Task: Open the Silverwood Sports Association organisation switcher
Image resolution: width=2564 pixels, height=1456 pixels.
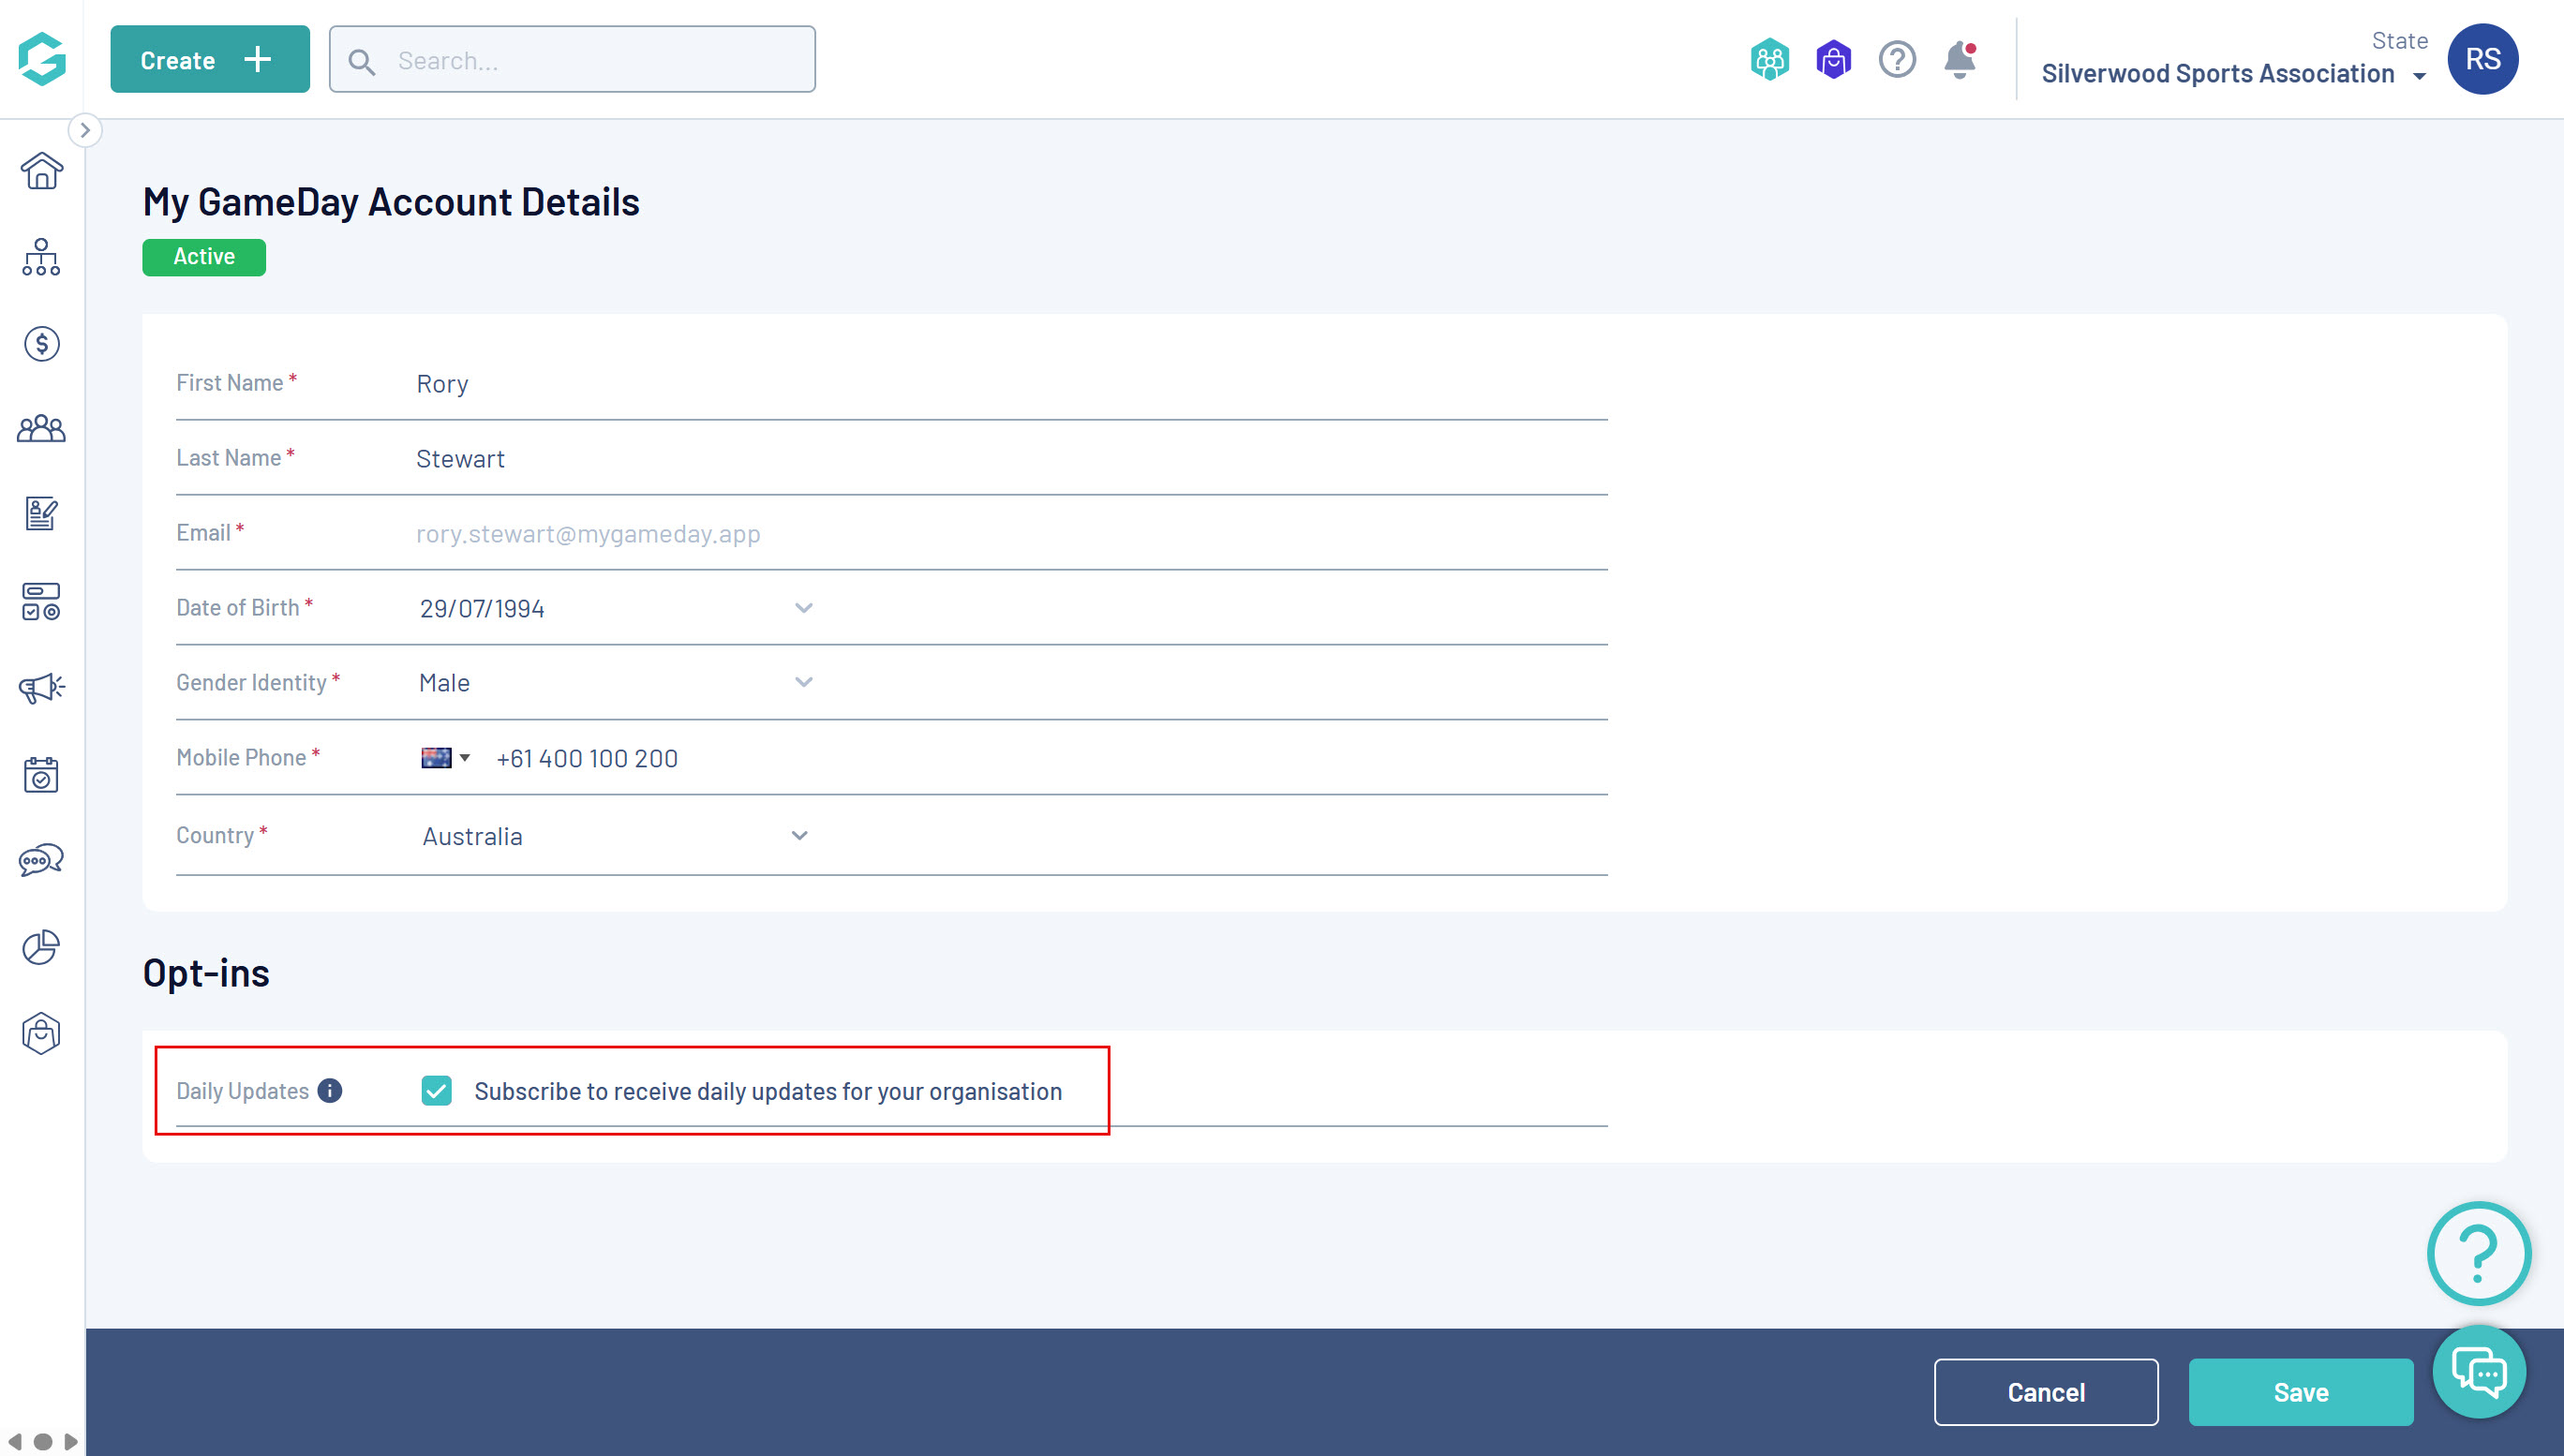Action: click(x=2232, y=74)
